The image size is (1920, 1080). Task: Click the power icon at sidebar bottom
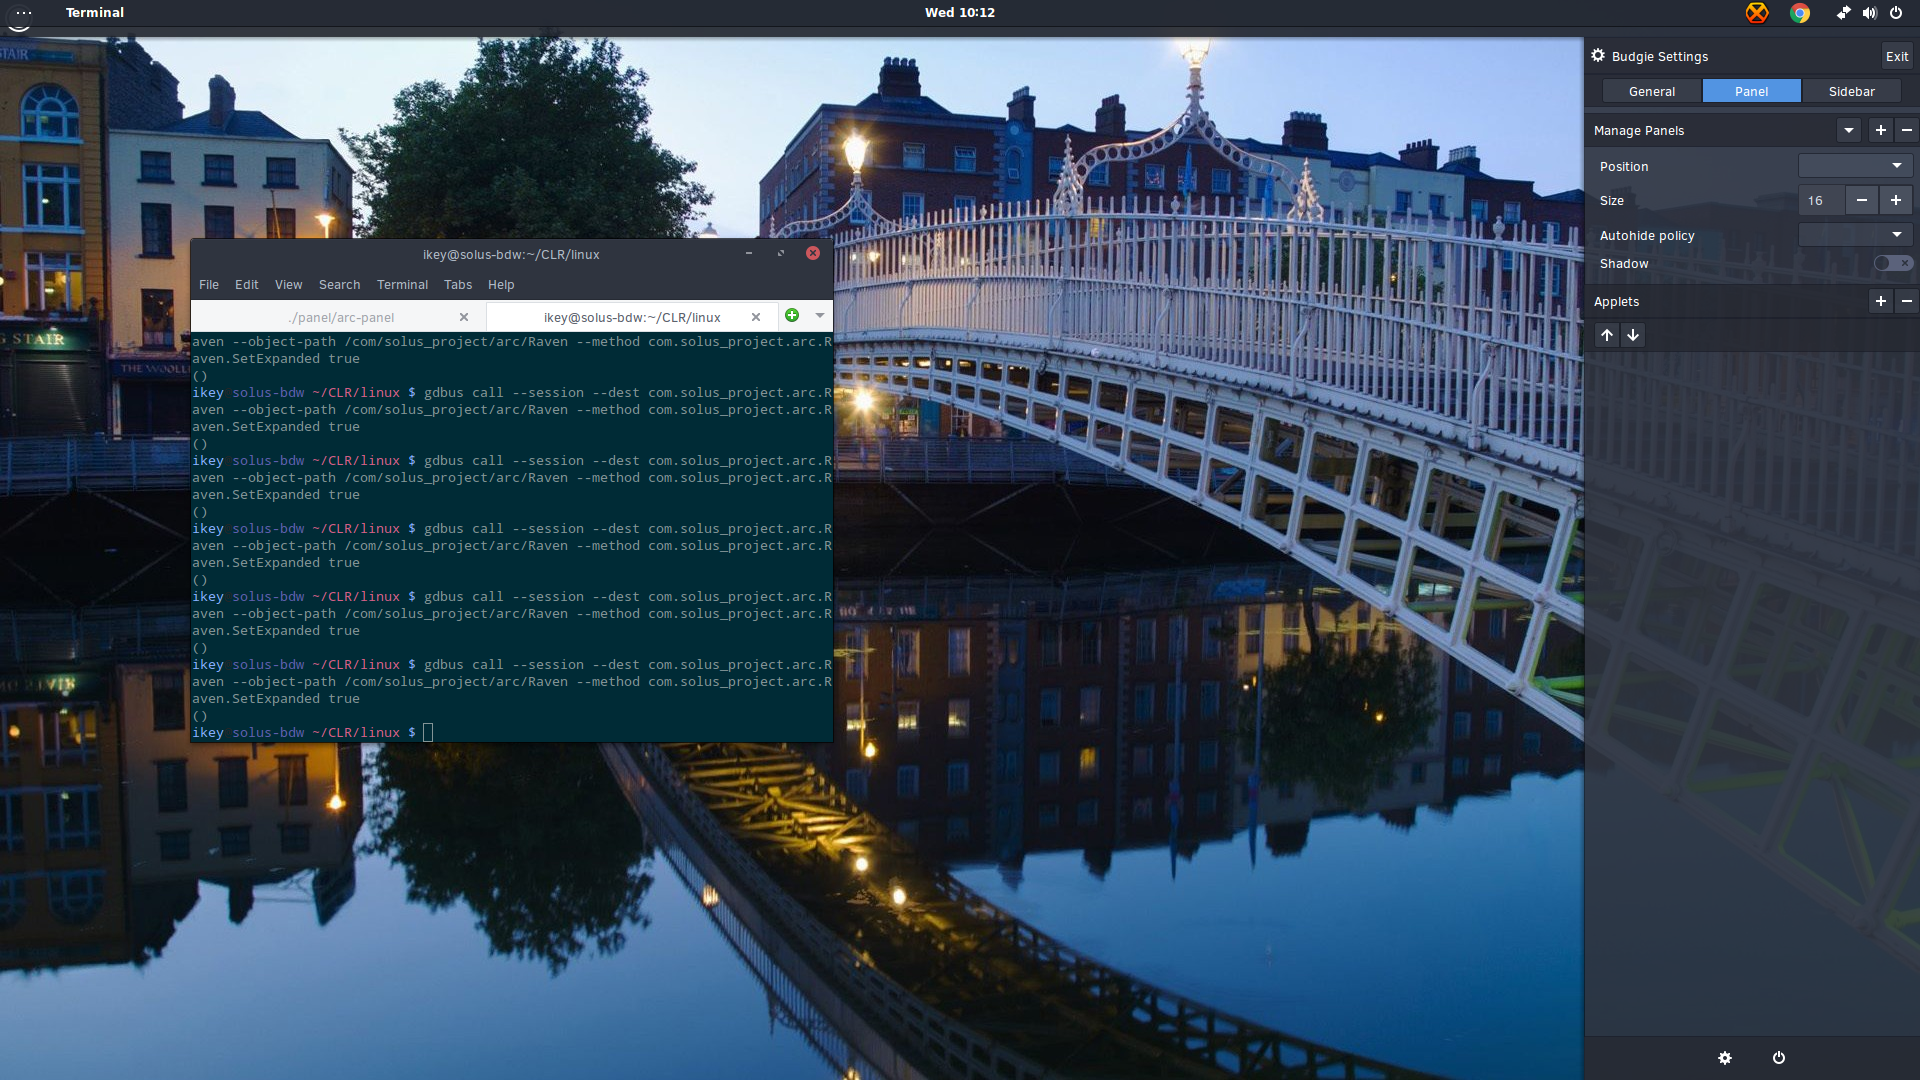click(1779, 1058)
